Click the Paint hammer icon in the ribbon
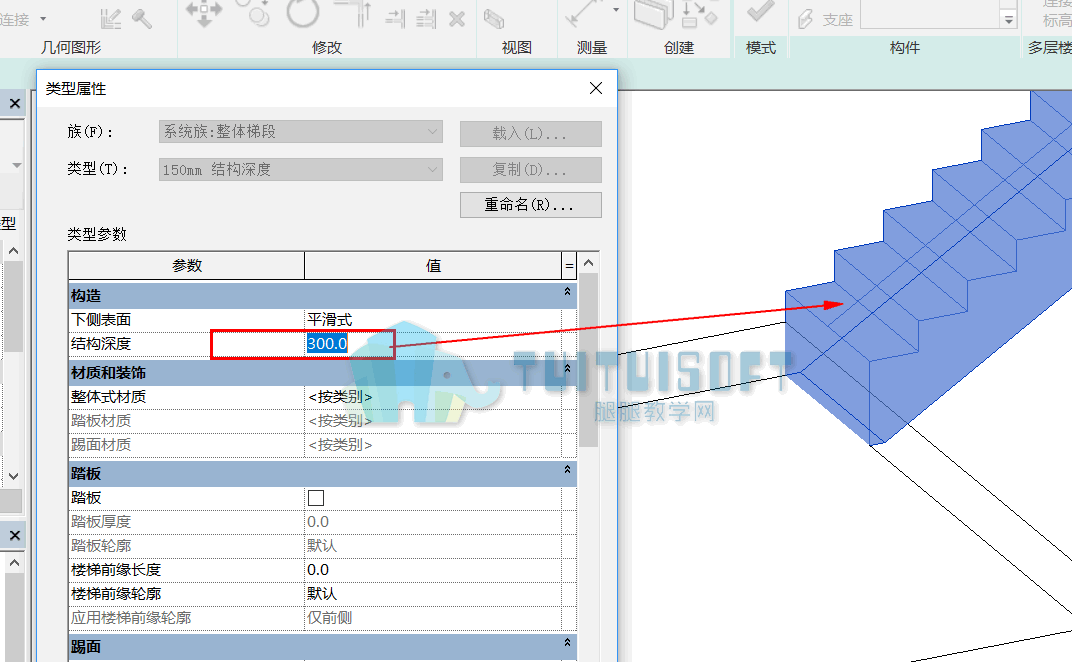Screen dimensions: 1072x662 142,18
